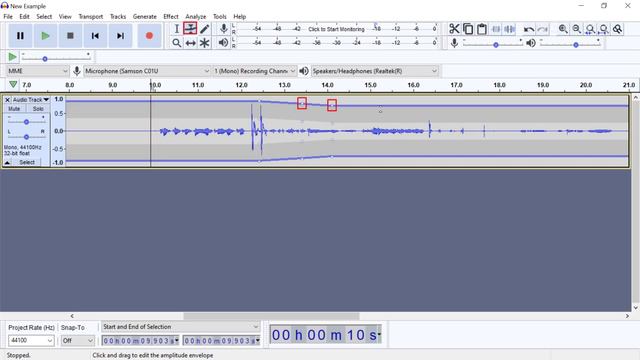
Task: Click the Play-at-Speed green play button
Action: coord(13,57)
